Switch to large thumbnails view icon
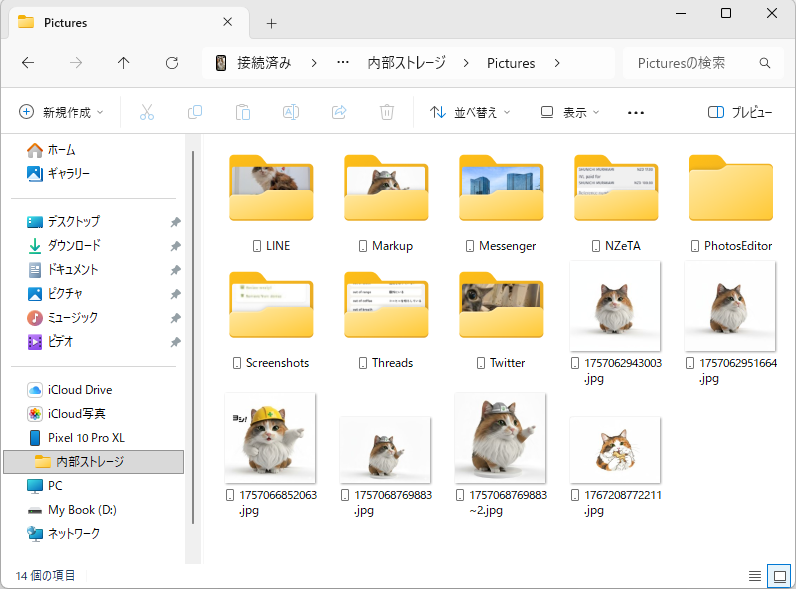The height and width of the screenshot is (589, 796). [x=780, y=576]
